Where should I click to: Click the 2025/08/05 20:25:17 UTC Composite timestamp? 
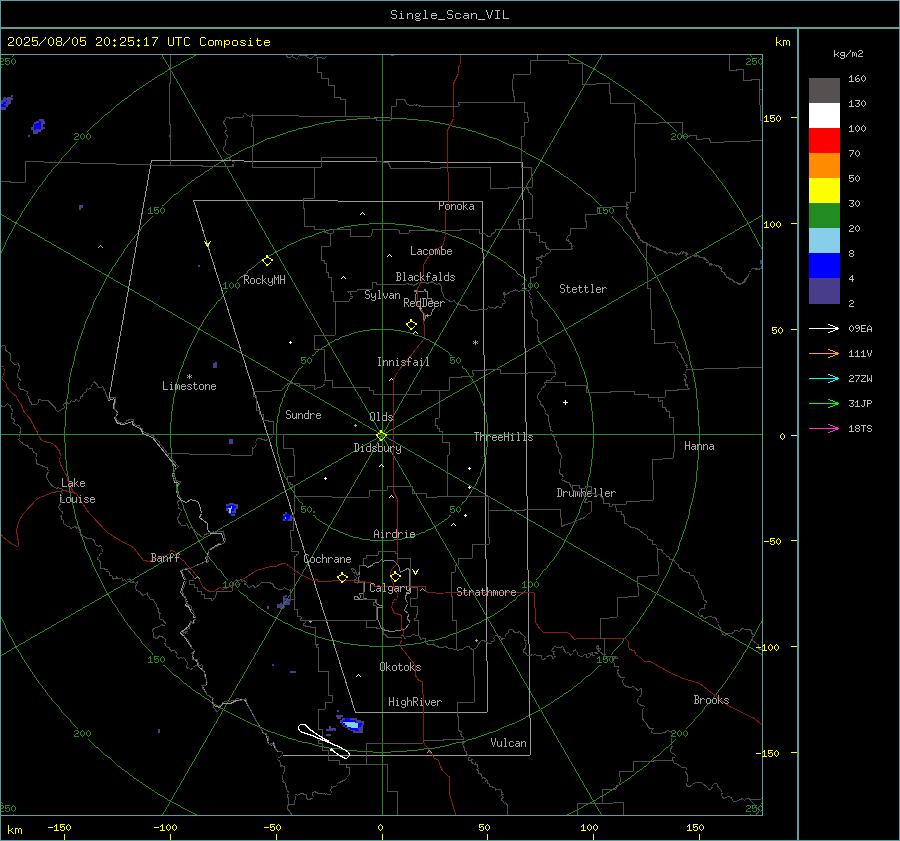click(138, 42)
